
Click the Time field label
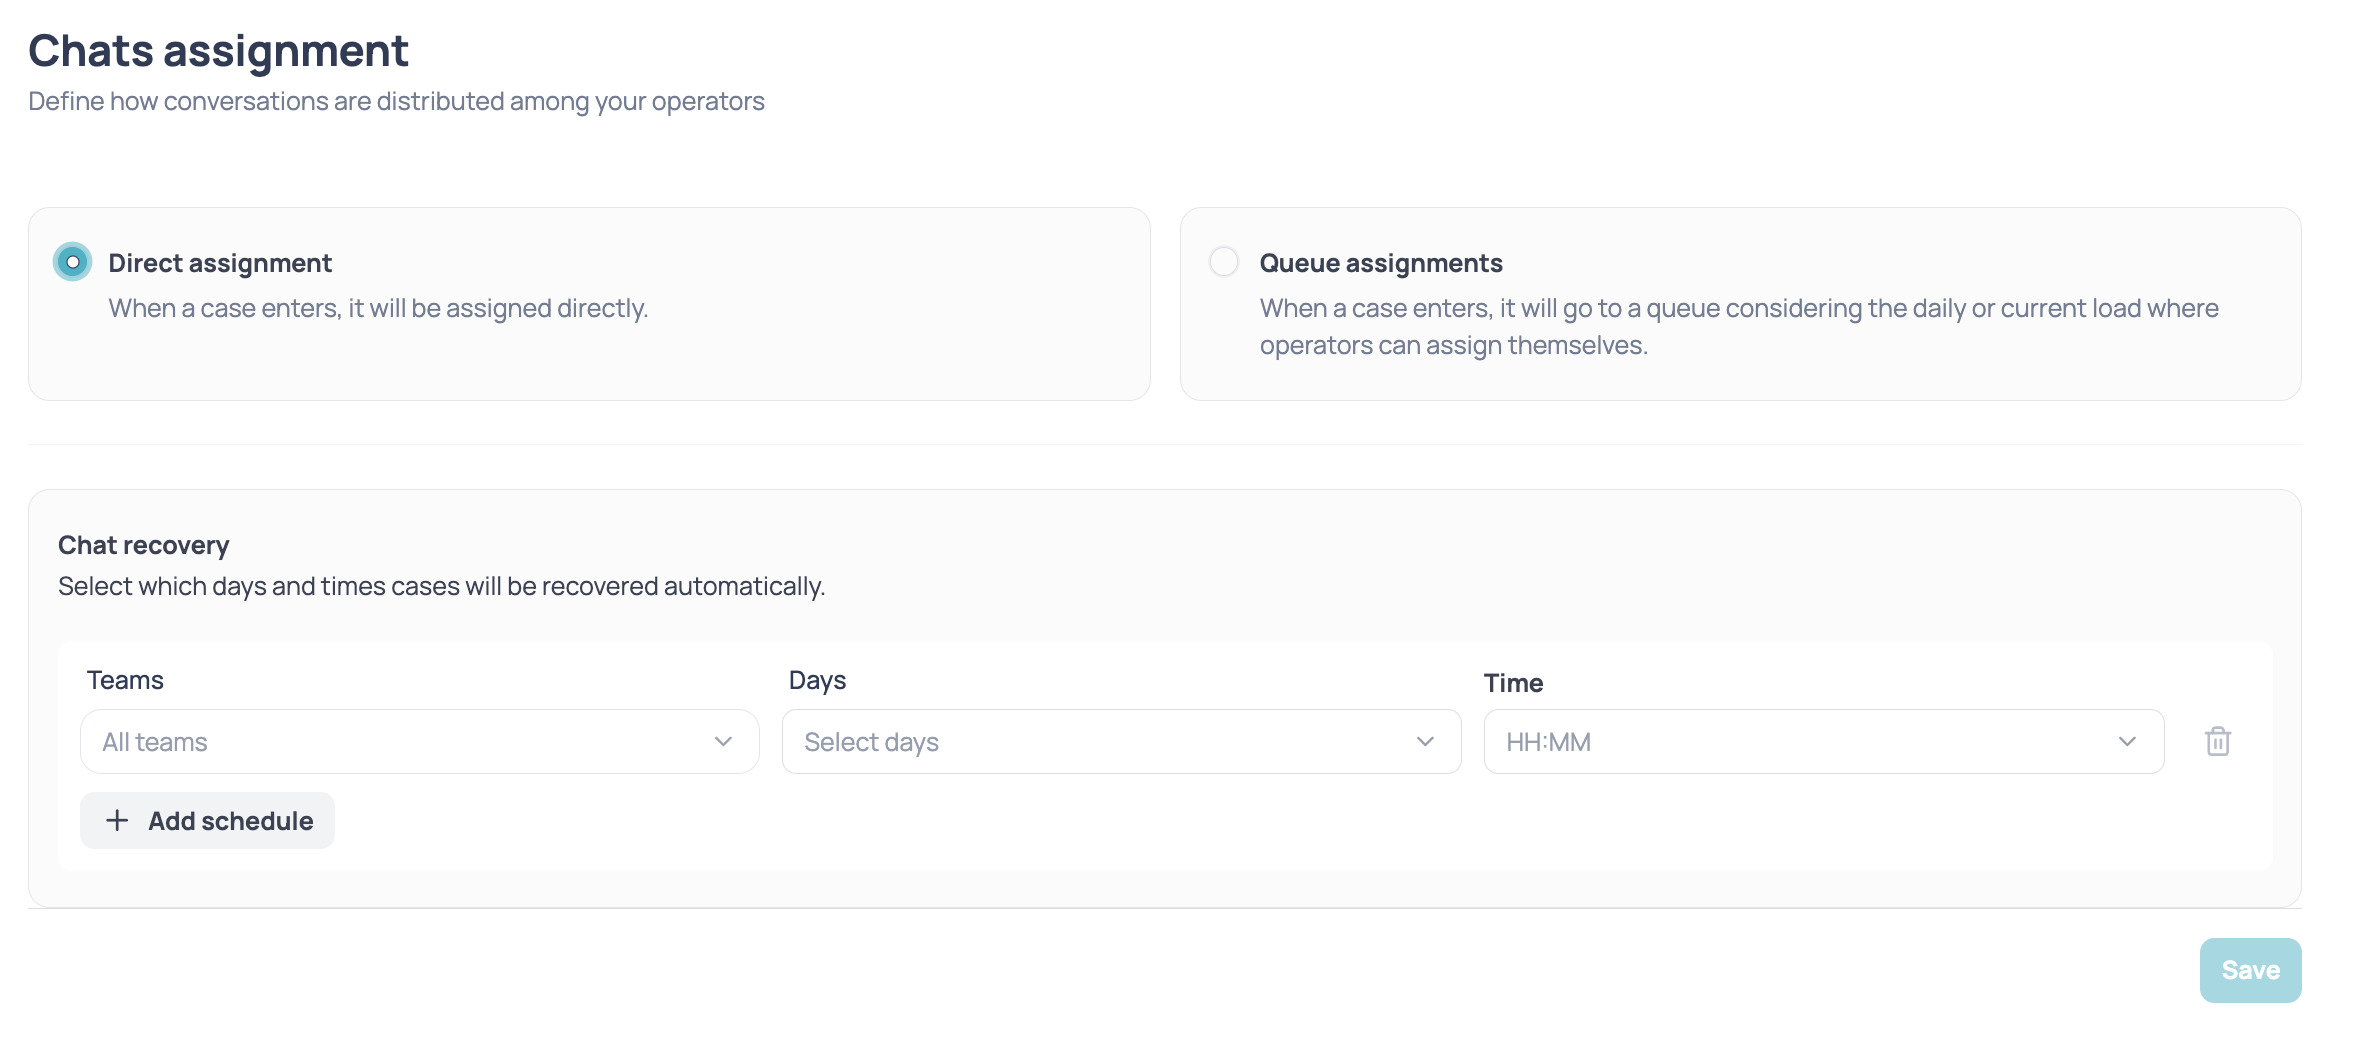point(1513,683)
